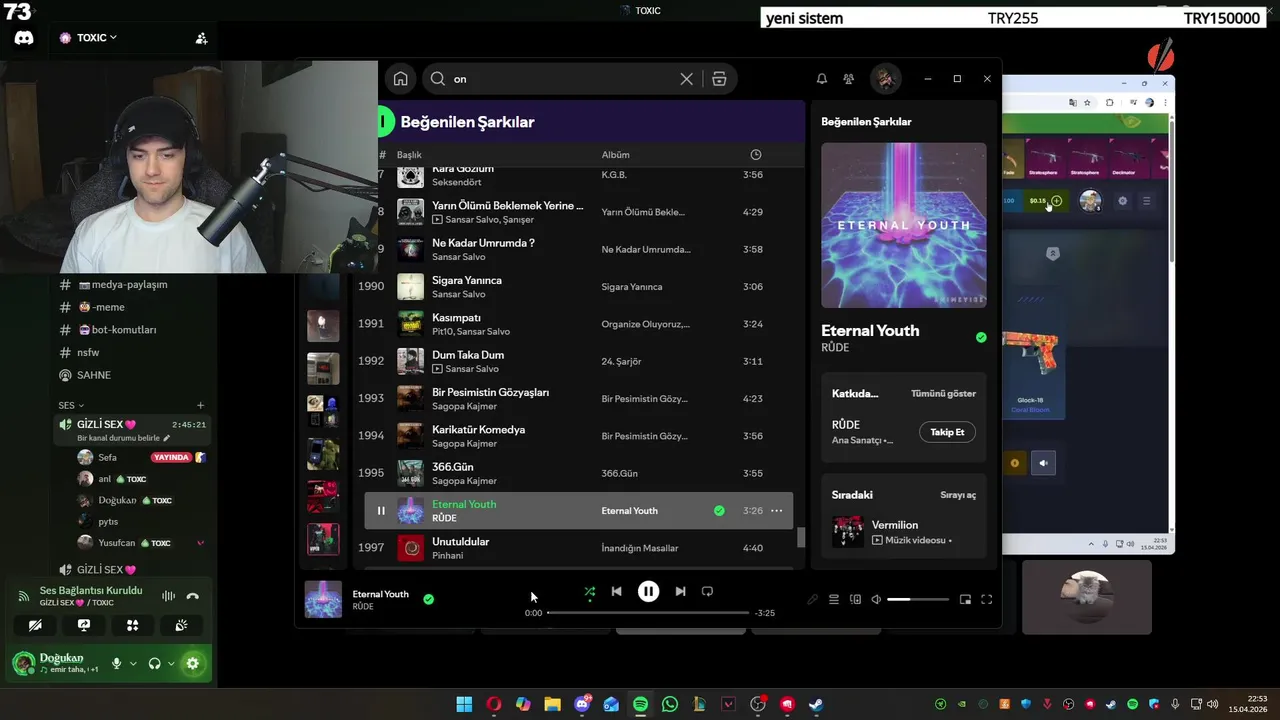Click the song progress bar
Screen dimensions: 1280x720
[x=648, y=613]
